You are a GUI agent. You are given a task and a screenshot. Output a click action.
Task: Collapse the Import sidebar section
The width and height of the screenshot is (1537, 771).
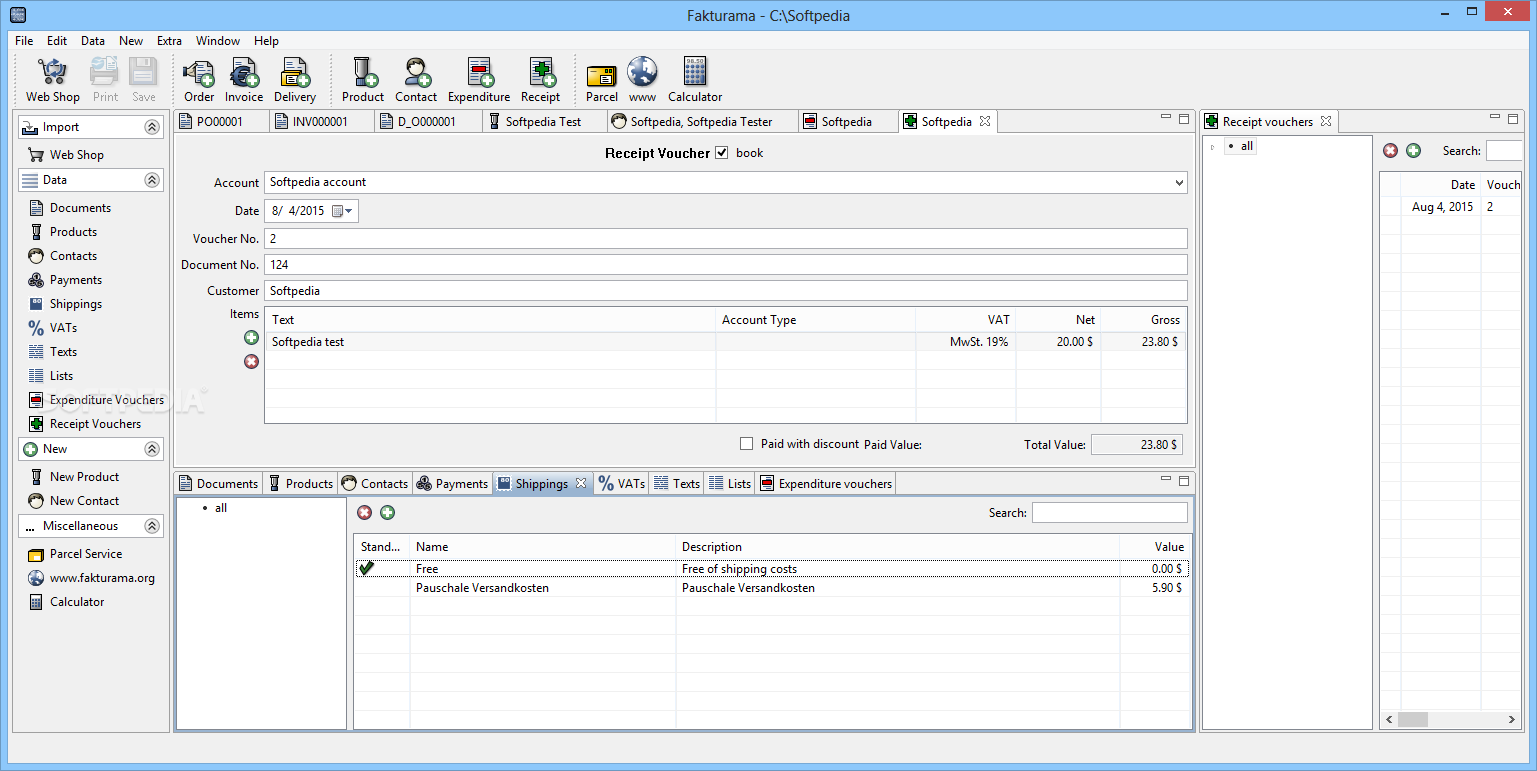[x=152, y=127]
